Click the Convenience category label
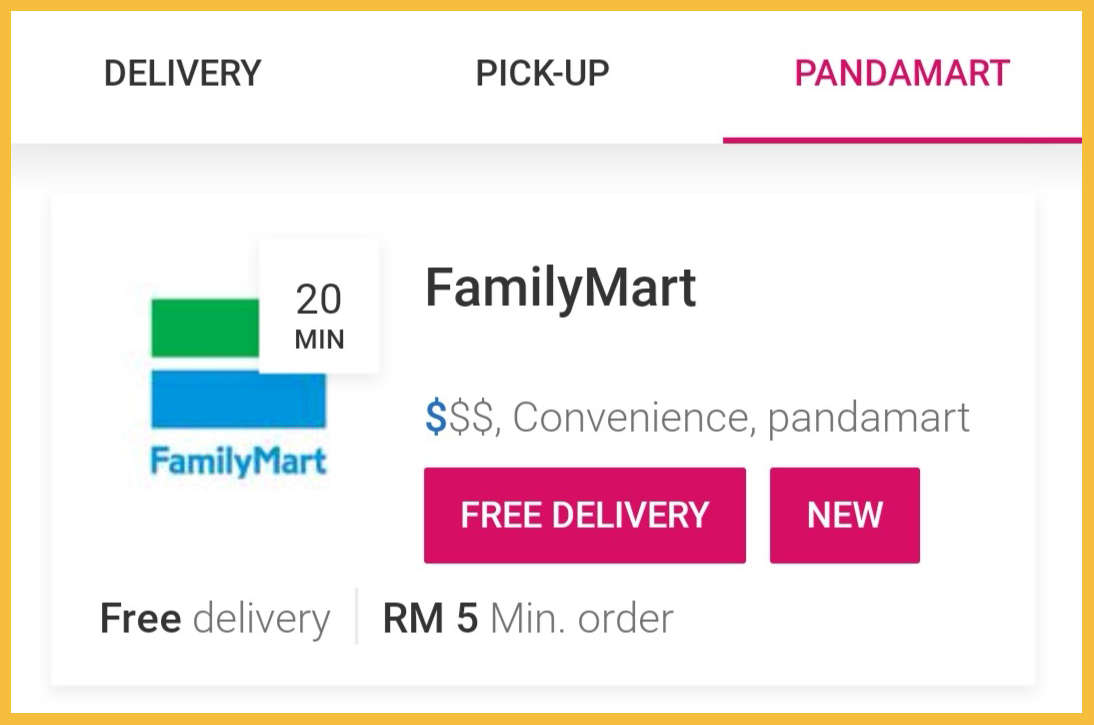 (631, 418)
